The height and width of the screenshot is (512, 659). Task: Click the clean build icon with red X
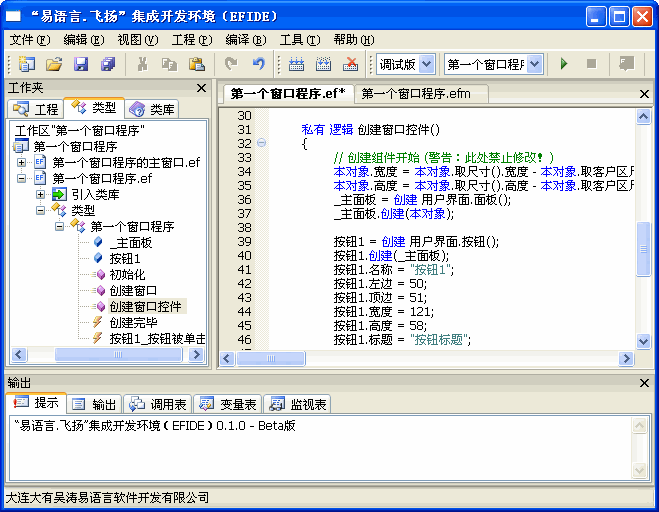pos(350,64)
